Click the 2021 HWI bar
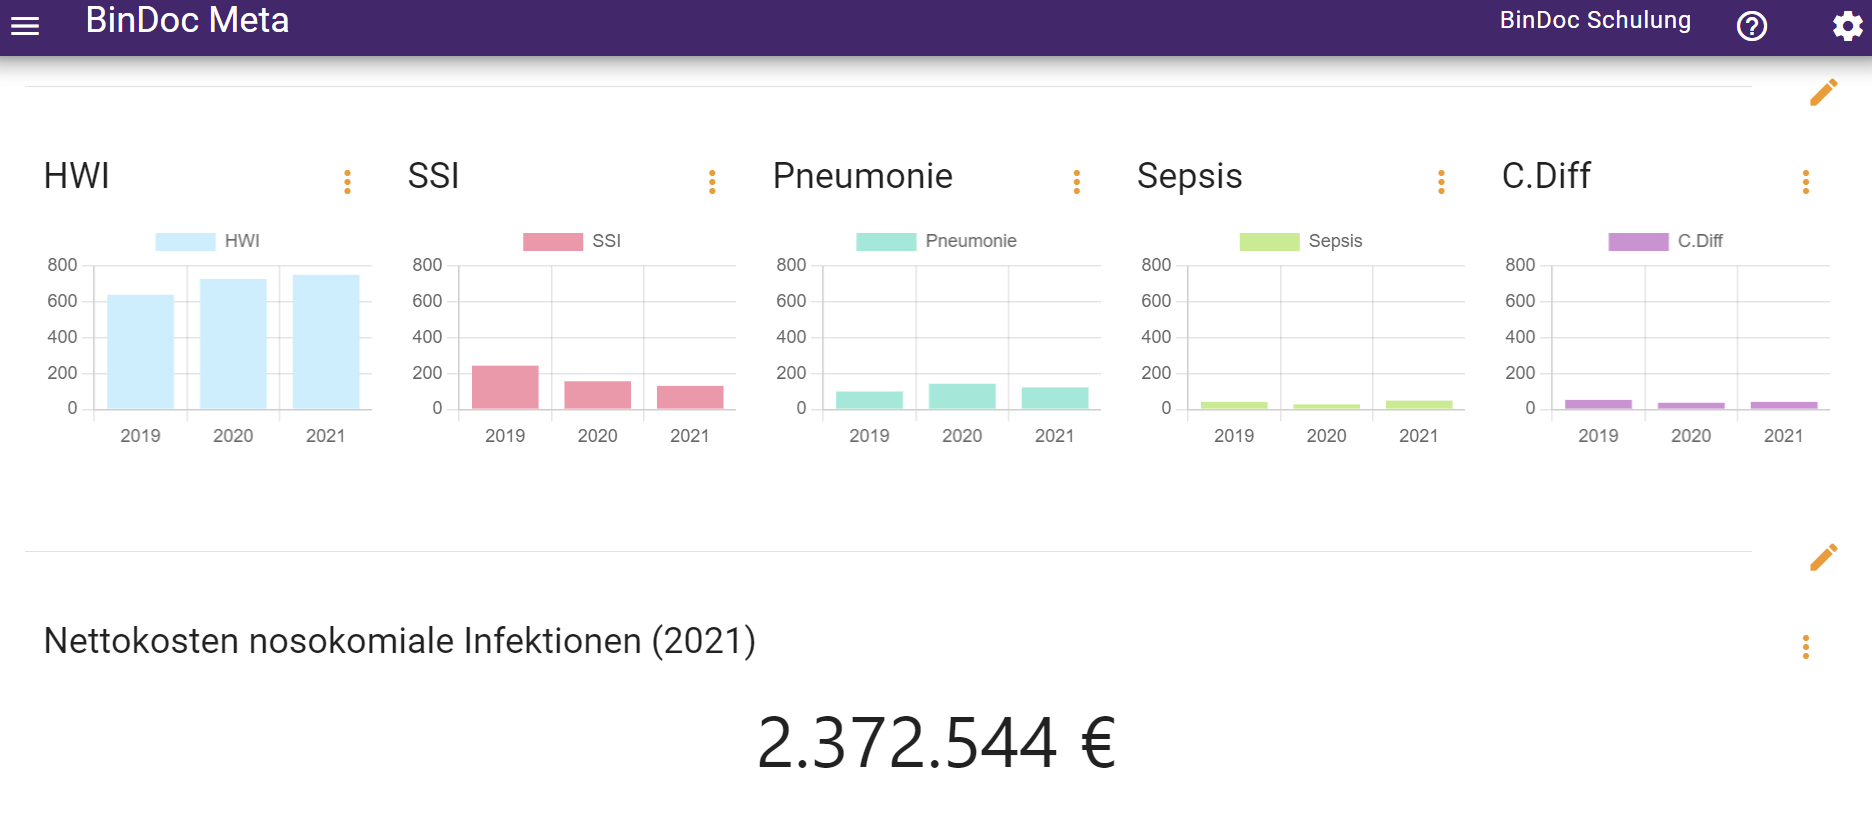Screen dimensions: 1872x815 (326, 341)
